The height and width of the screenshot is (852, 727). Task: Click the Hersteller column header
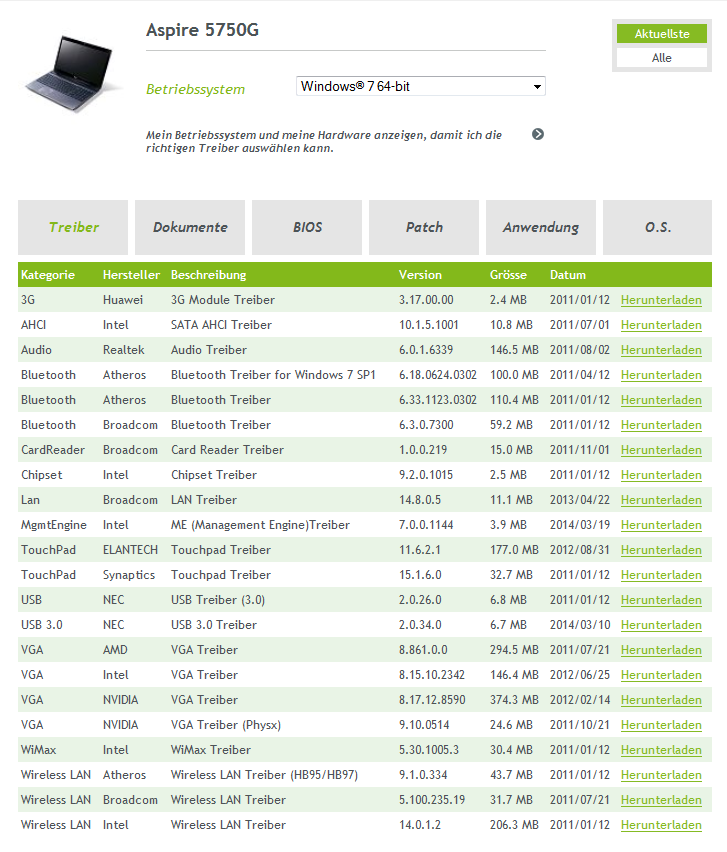[131, 275]
